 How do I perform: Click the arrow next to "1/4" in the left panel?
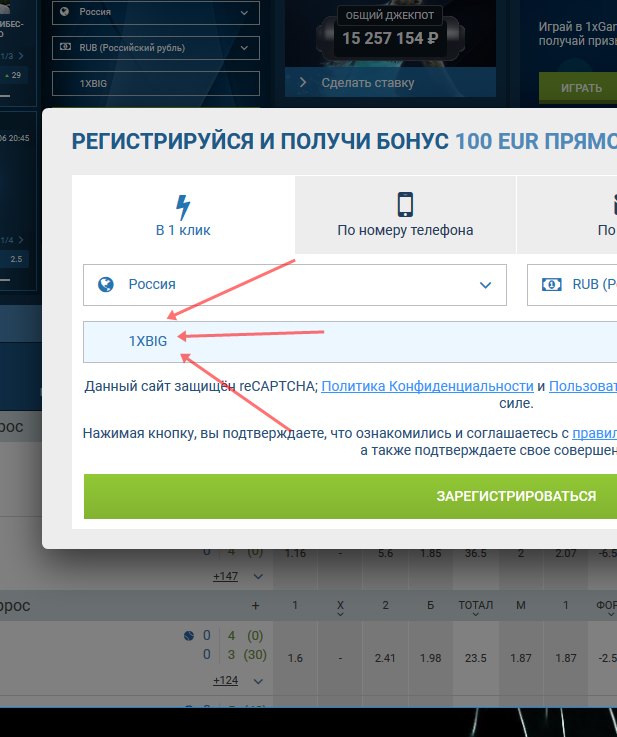tap(20, 240)
